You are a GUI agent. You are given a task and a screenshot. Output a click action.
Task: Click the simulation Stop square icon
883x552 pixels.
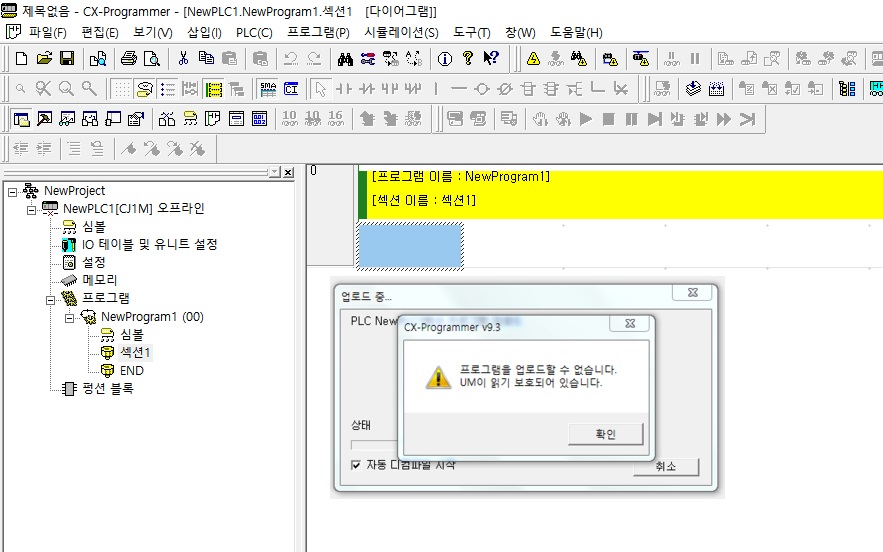(x=609, y=119)
